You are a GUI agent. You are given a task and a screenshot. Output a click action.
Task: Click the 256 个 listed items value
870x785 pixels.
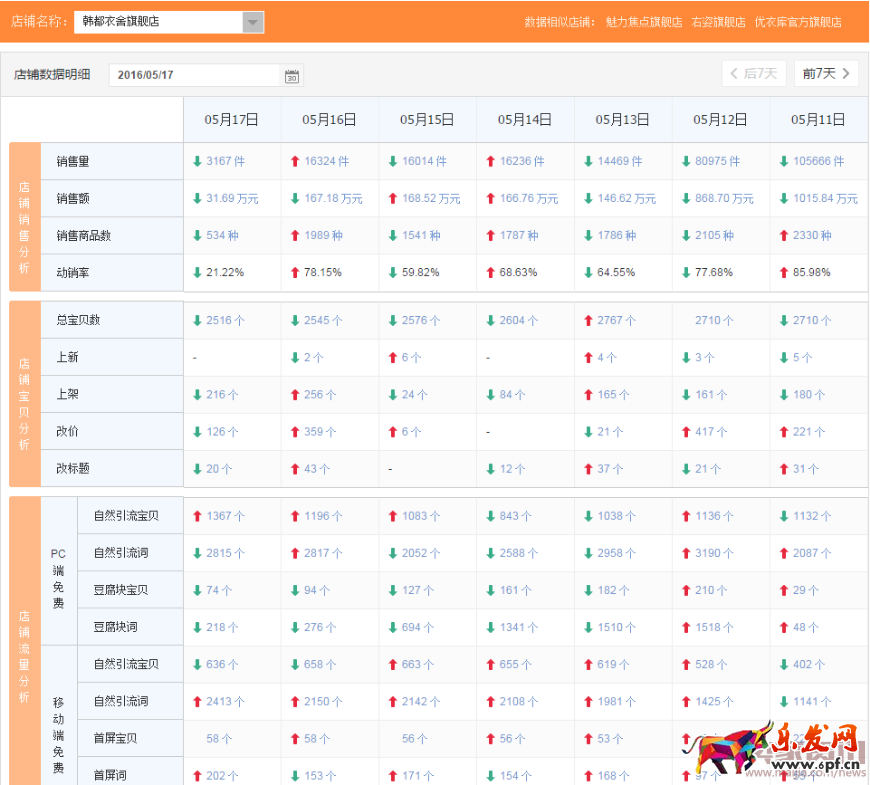coord(320,395)
